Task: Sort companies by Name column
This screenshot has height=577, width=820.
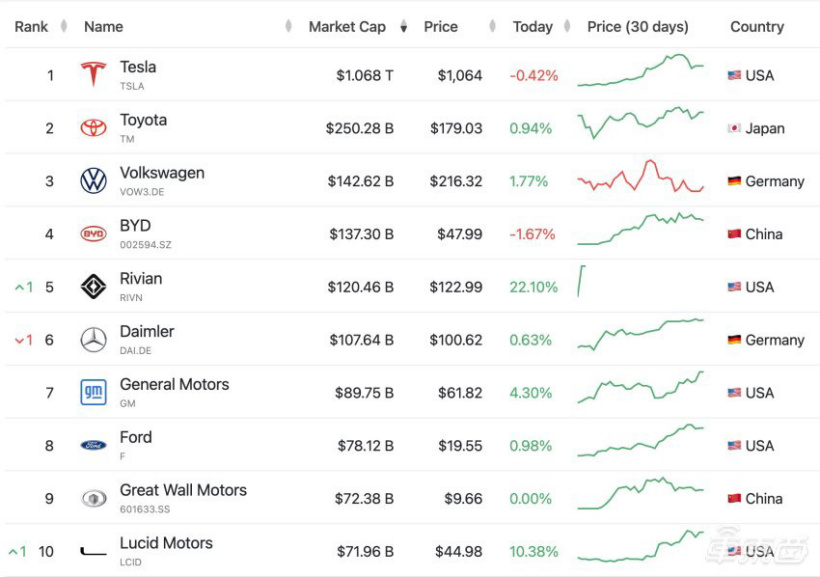Action: 104,27
